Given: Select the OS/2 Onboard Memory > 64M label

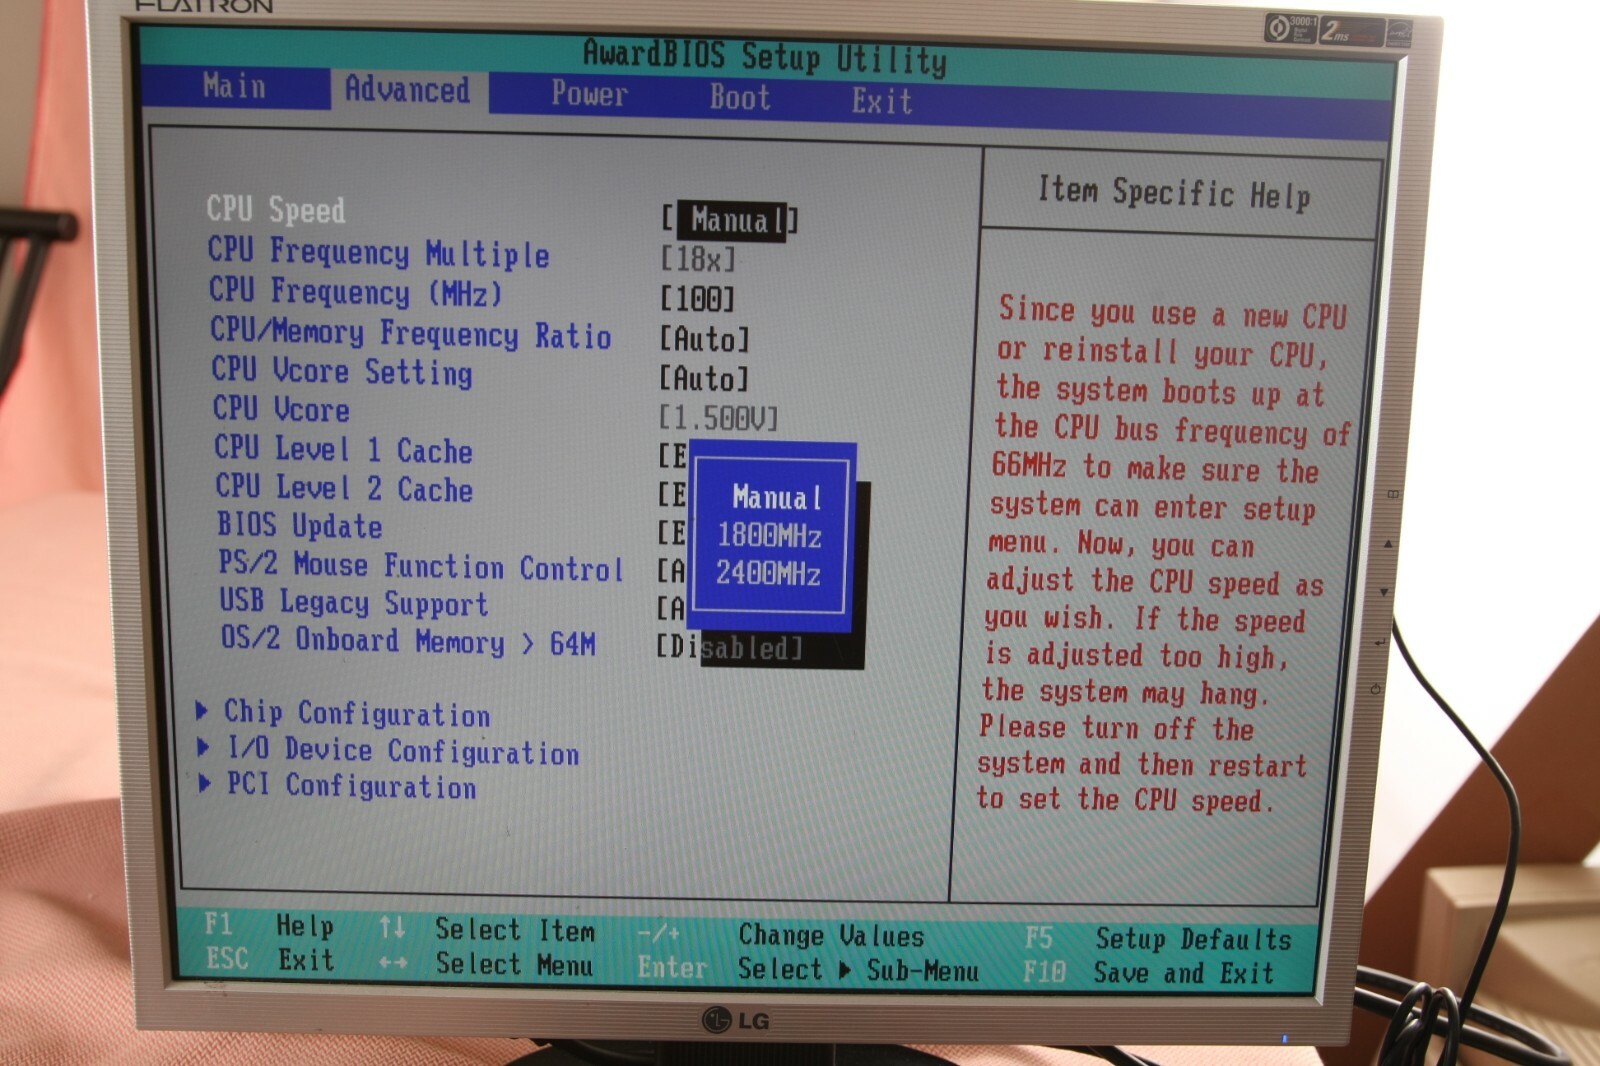Looking at the screenshot, I should point(409,641).
